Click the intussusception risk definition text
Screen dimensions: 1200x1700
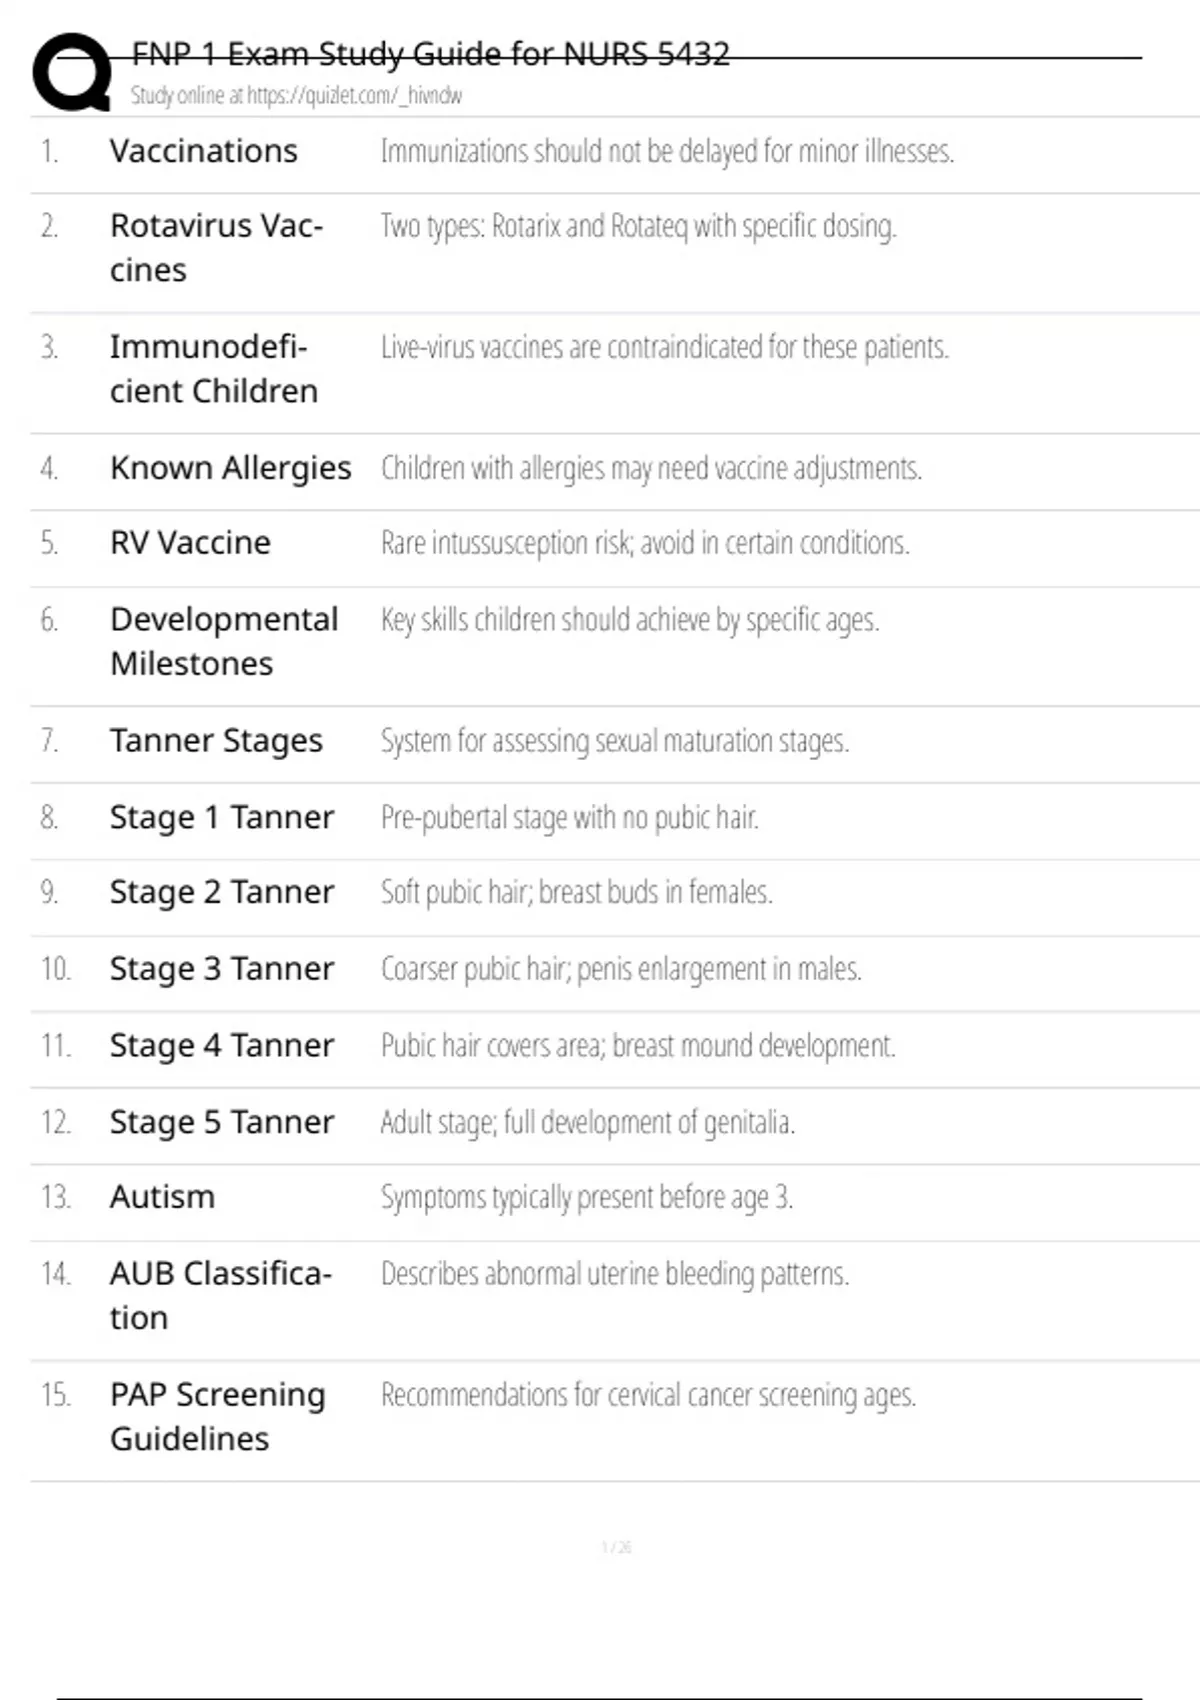(x=645, y=544)
